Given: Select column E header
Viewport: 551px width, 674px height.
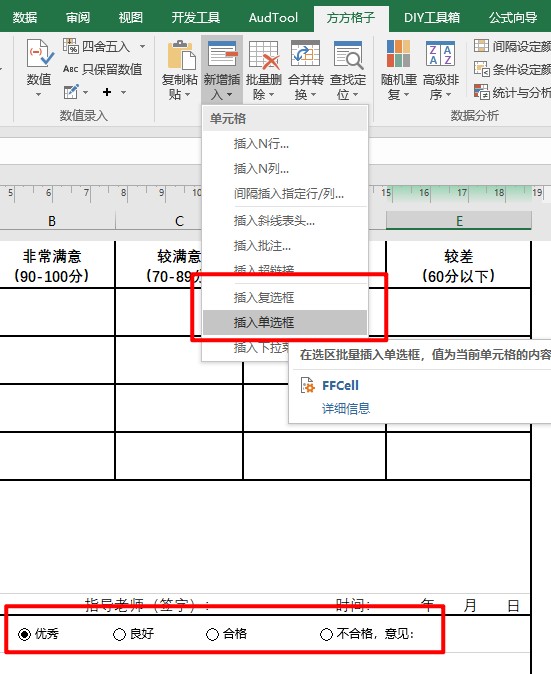Looking at the screenshot, I should [x=459, y=221].
